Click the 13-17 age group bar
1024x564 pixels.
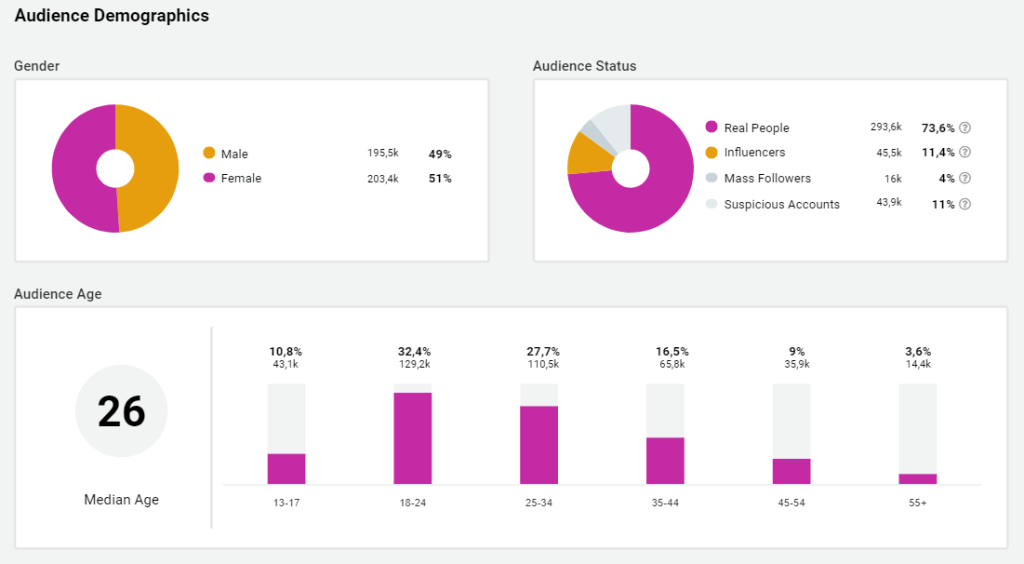tap(286, 468)
